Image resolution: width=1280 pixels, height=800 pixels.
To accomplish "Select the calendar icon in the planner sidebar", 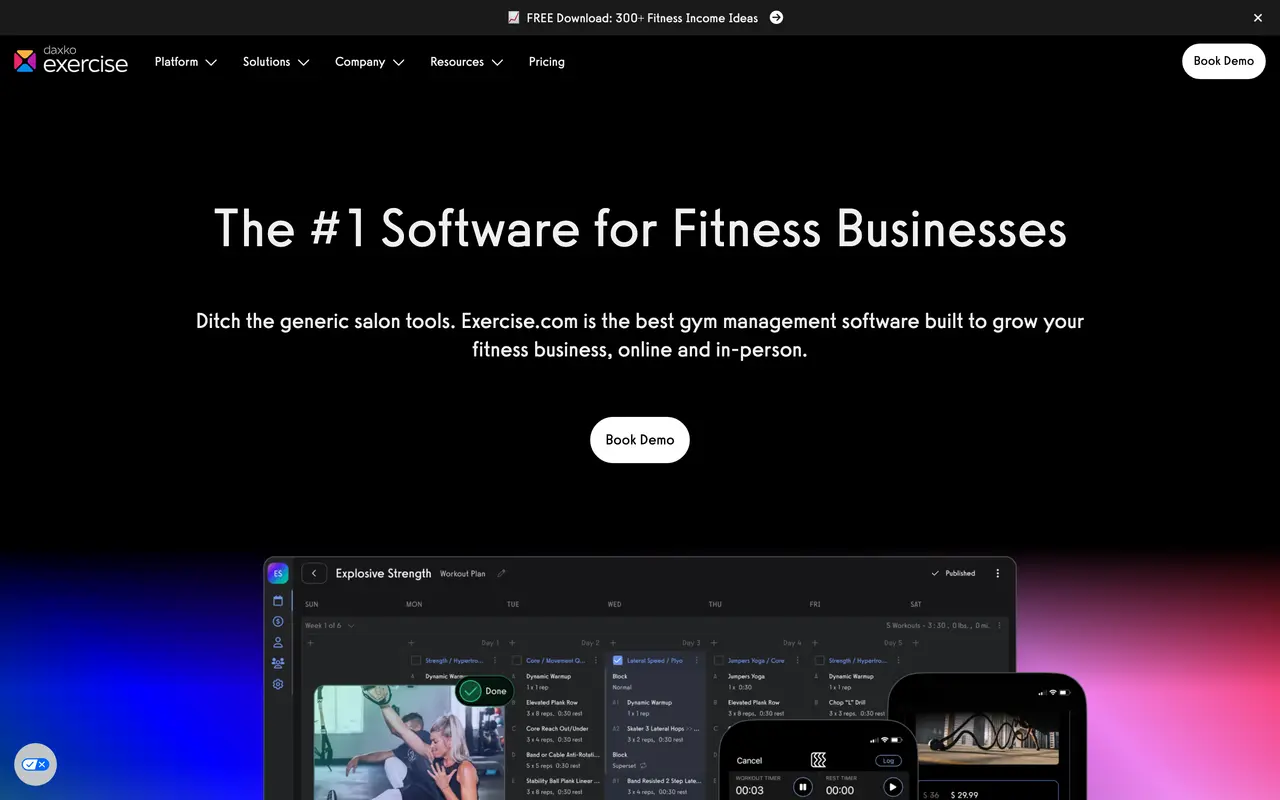I will (278, 601).
